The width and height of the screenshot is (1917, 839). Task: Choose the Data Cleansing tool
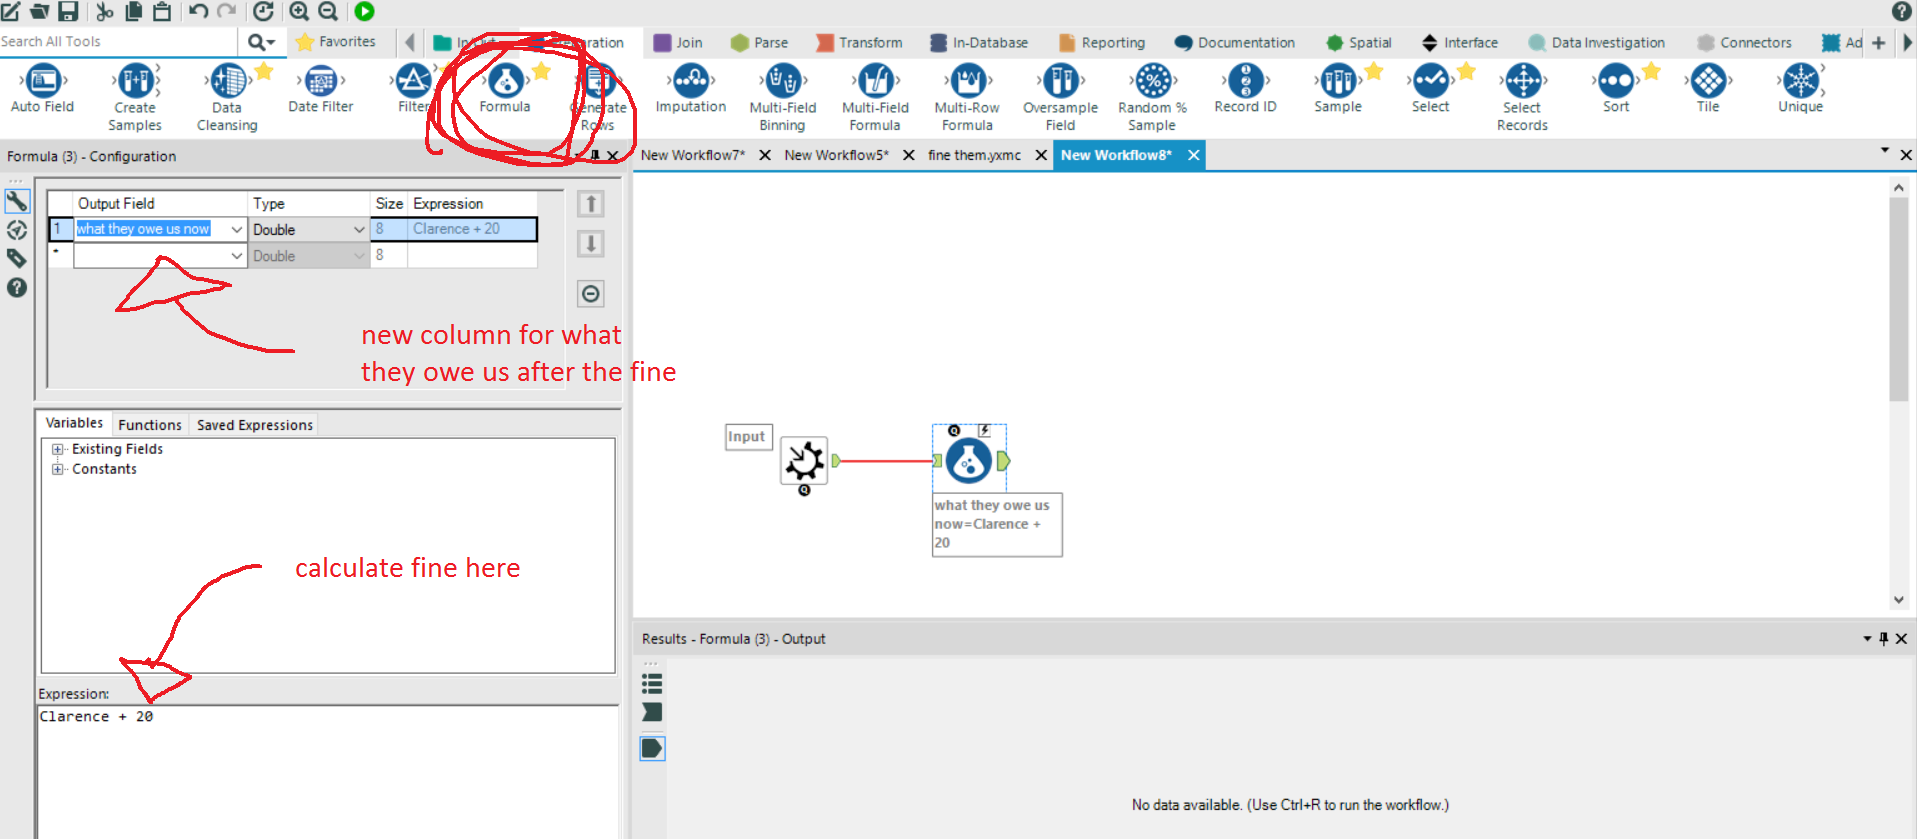tap(227, 97)
